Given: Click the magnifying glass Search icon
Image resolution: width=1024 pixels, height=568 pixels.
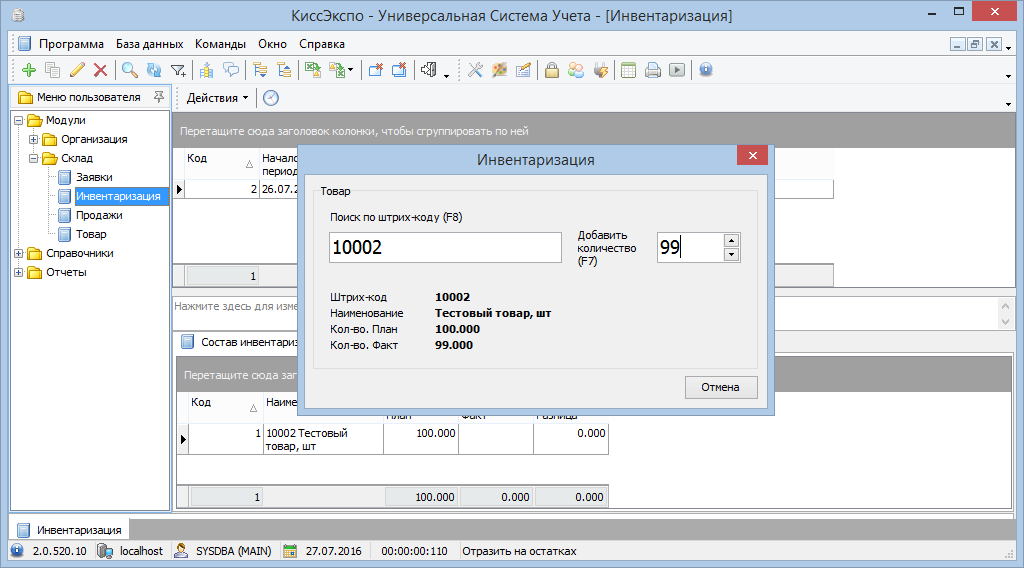Looking at the screenshot, I should (x=129, y=70).
